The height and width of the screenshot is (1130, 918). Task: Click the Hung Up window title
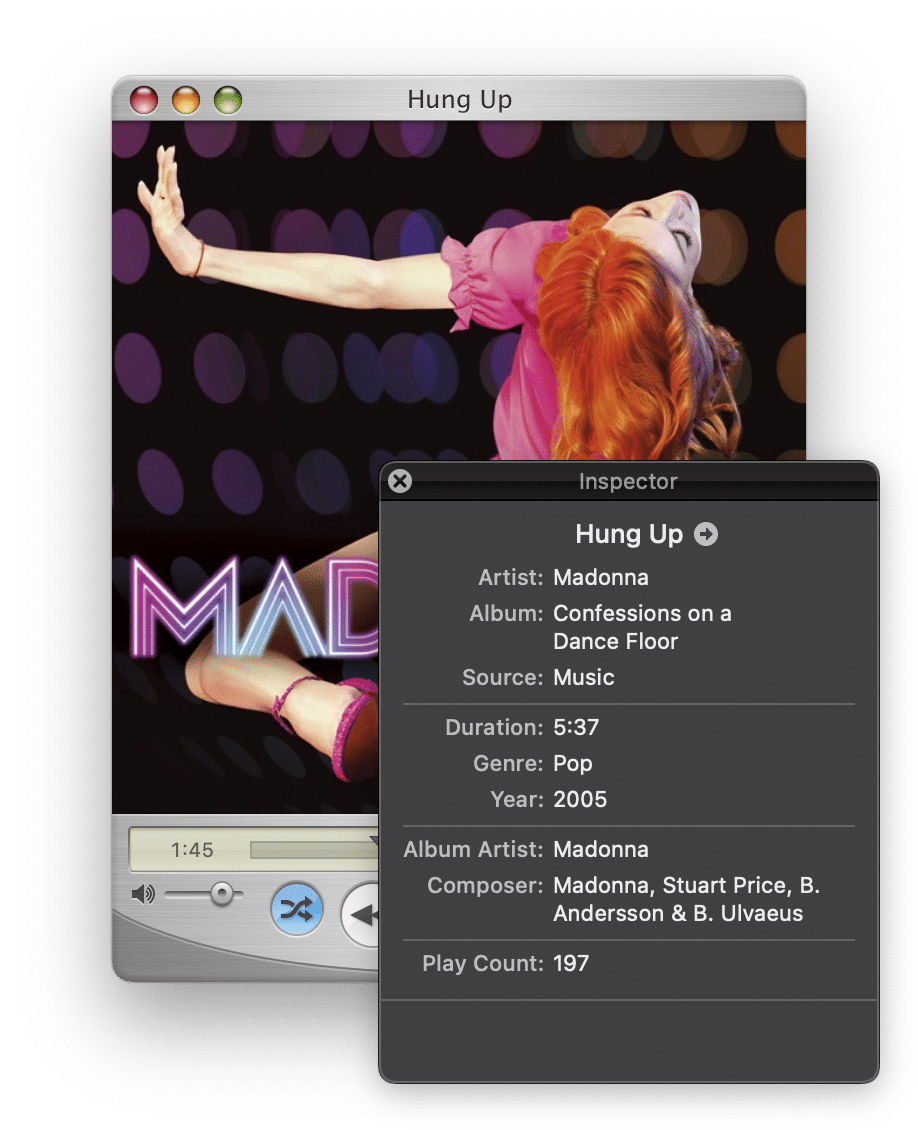[x=459, y=99]
